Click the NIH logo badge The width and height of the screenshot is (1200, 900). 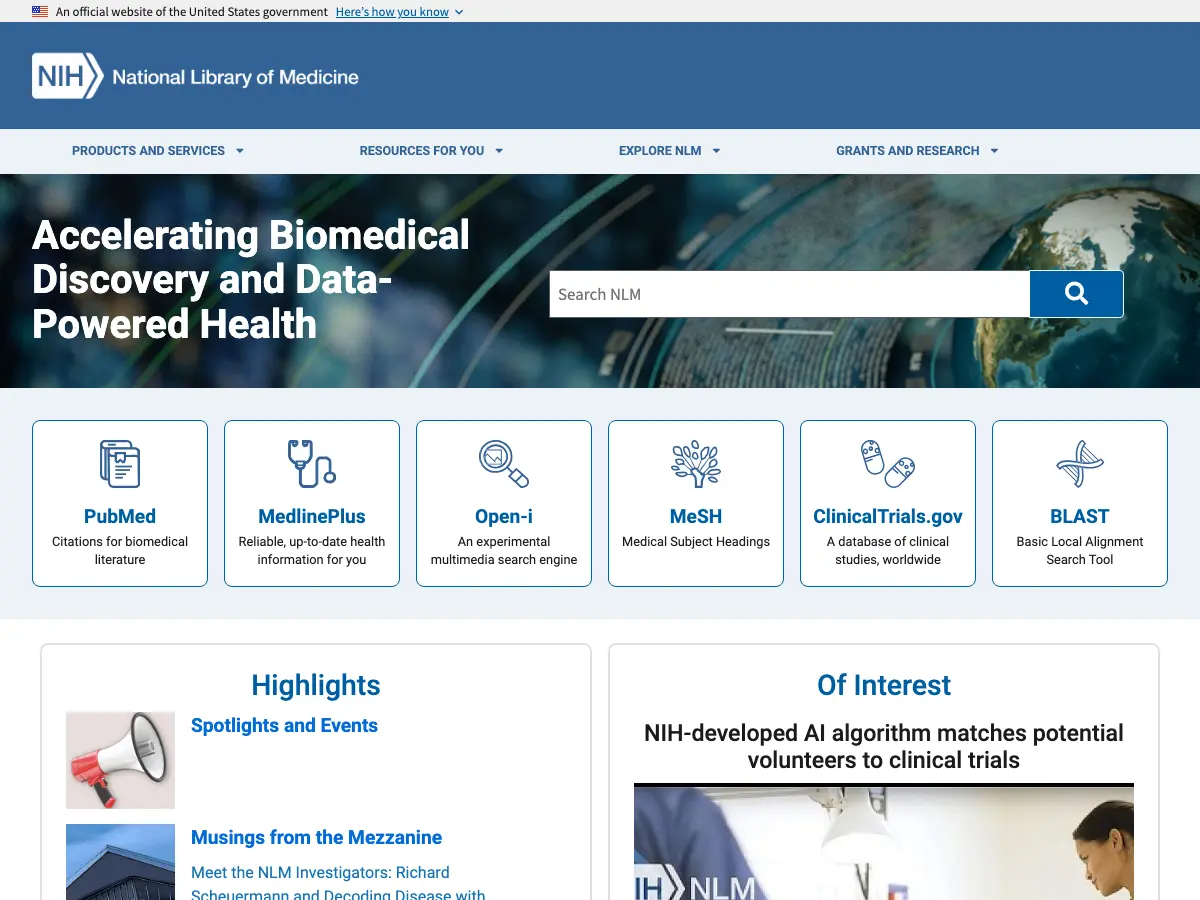[x=67, y=76]
